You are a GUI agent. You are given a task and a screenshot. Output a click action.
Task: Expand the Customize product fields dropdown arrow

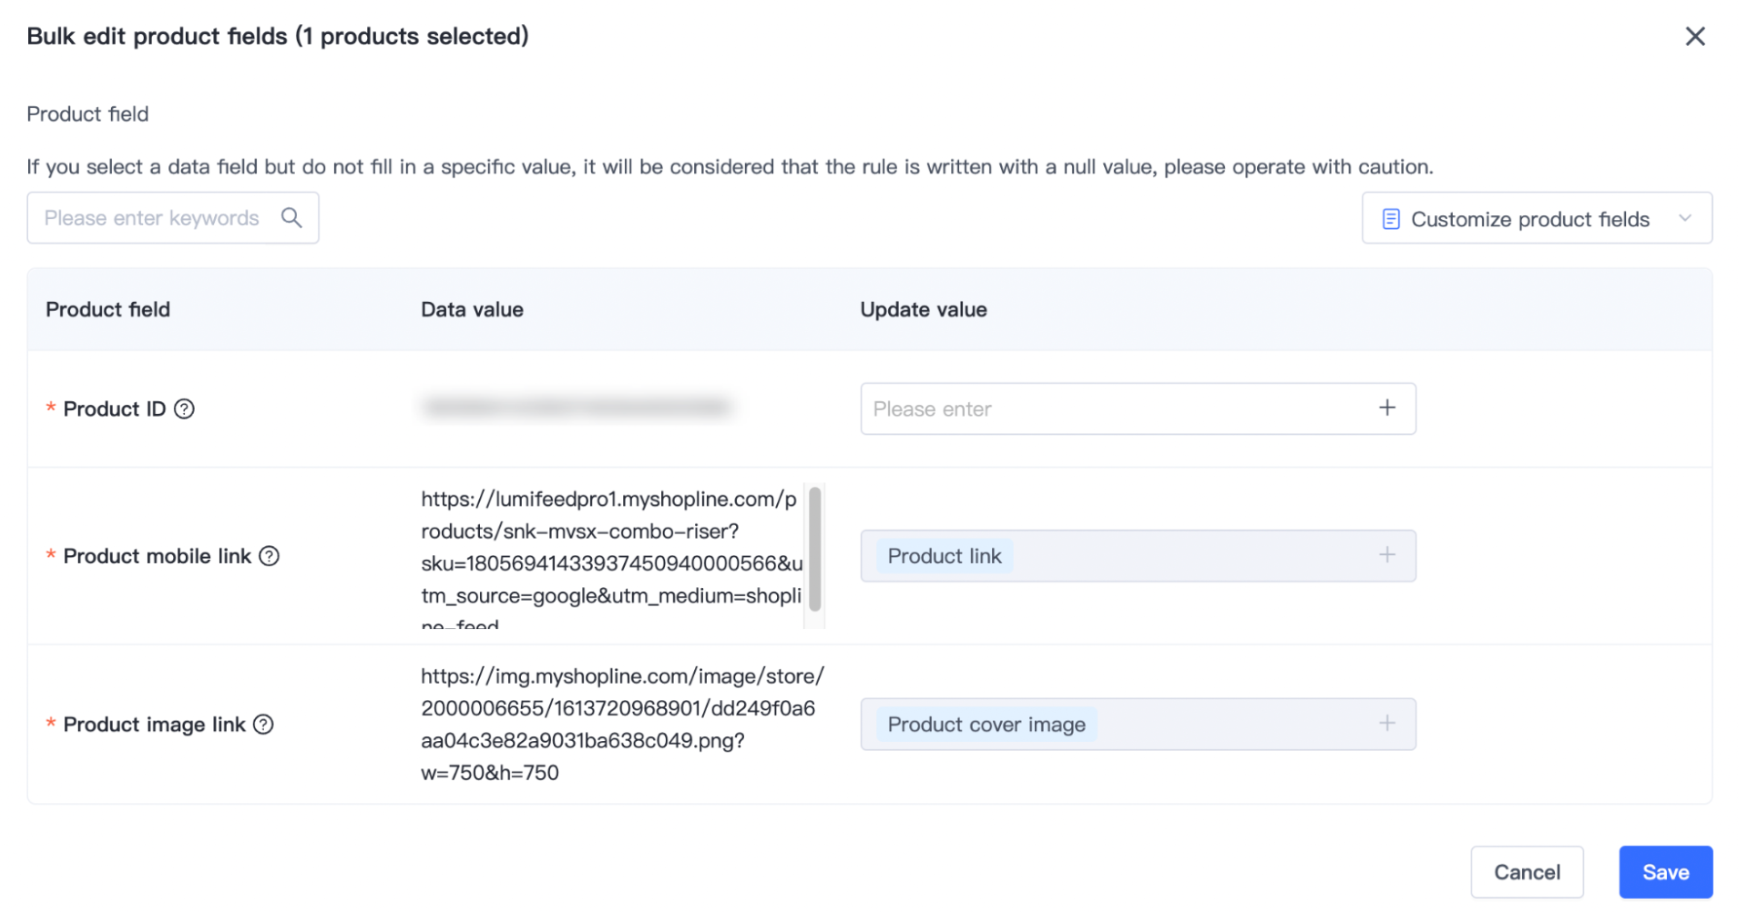(x=1685, y=219)
